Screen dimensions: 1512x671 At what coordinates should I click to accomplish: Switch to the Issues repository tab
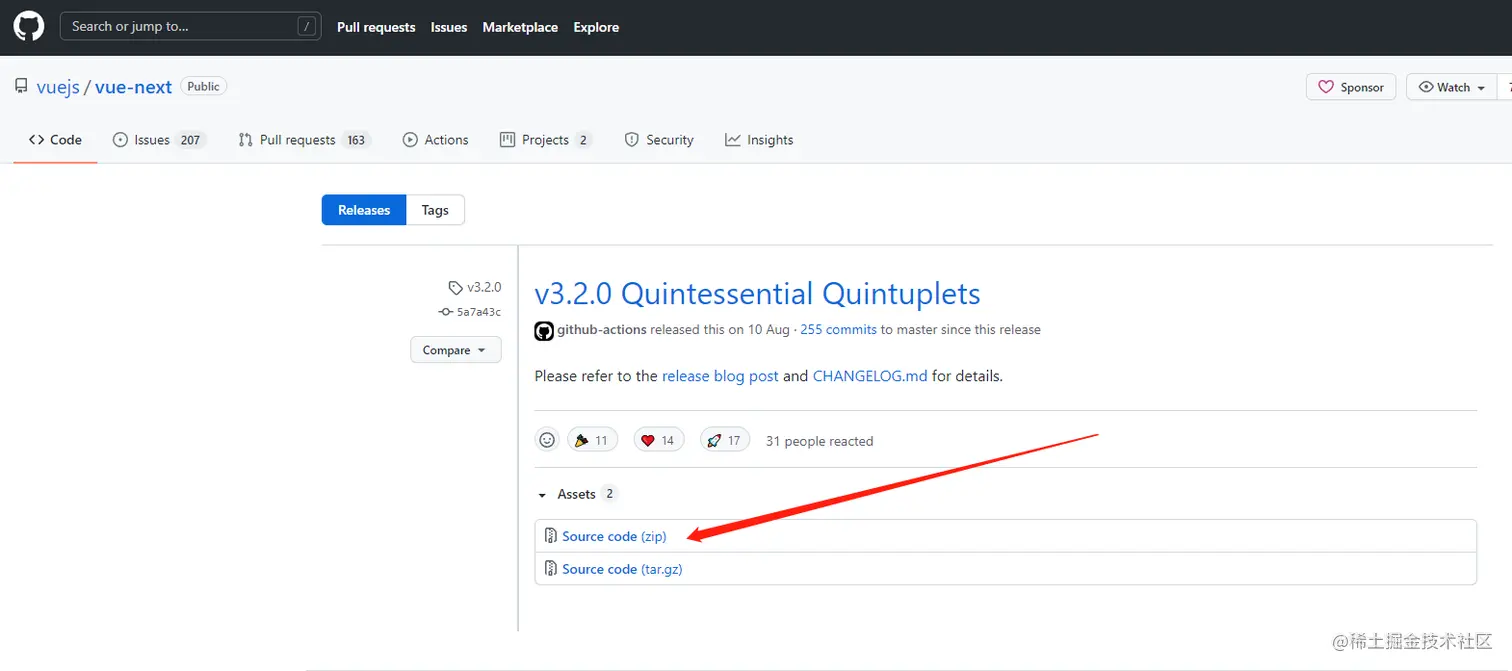(x=159, y=140)
